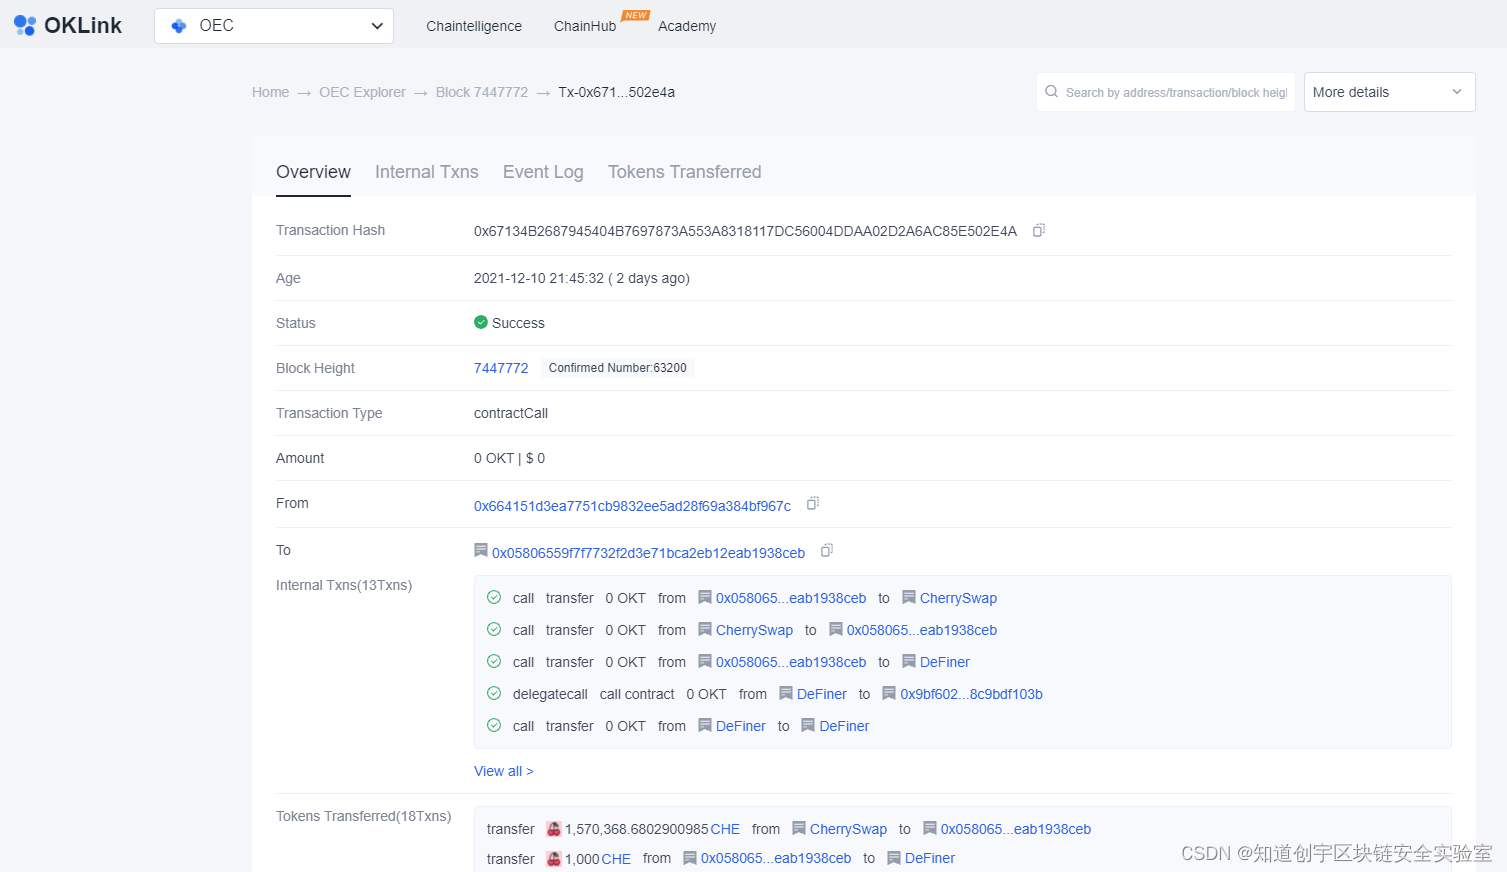
Task: Open Block 7447772 breadcrumb
Action: (x=482, y=92)
